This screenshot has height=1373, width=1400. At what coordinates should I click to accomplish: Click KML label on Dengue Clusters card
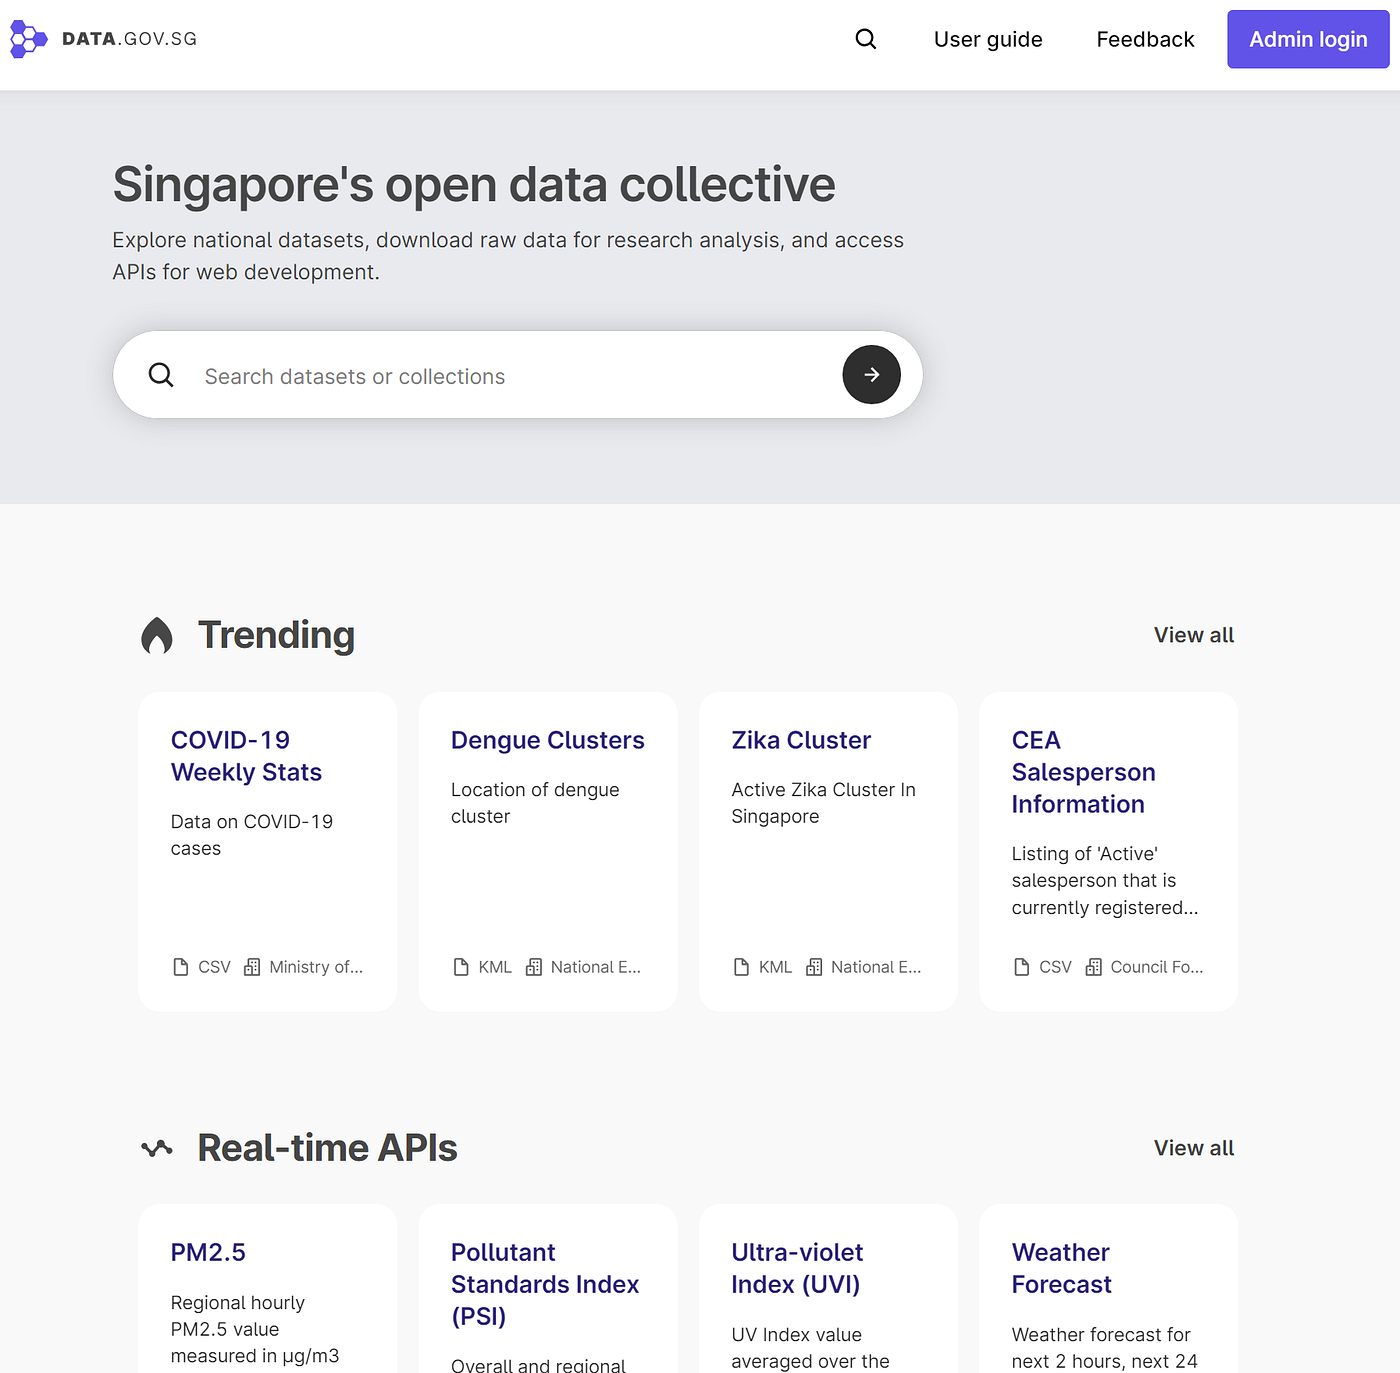(x=495, y=967)
